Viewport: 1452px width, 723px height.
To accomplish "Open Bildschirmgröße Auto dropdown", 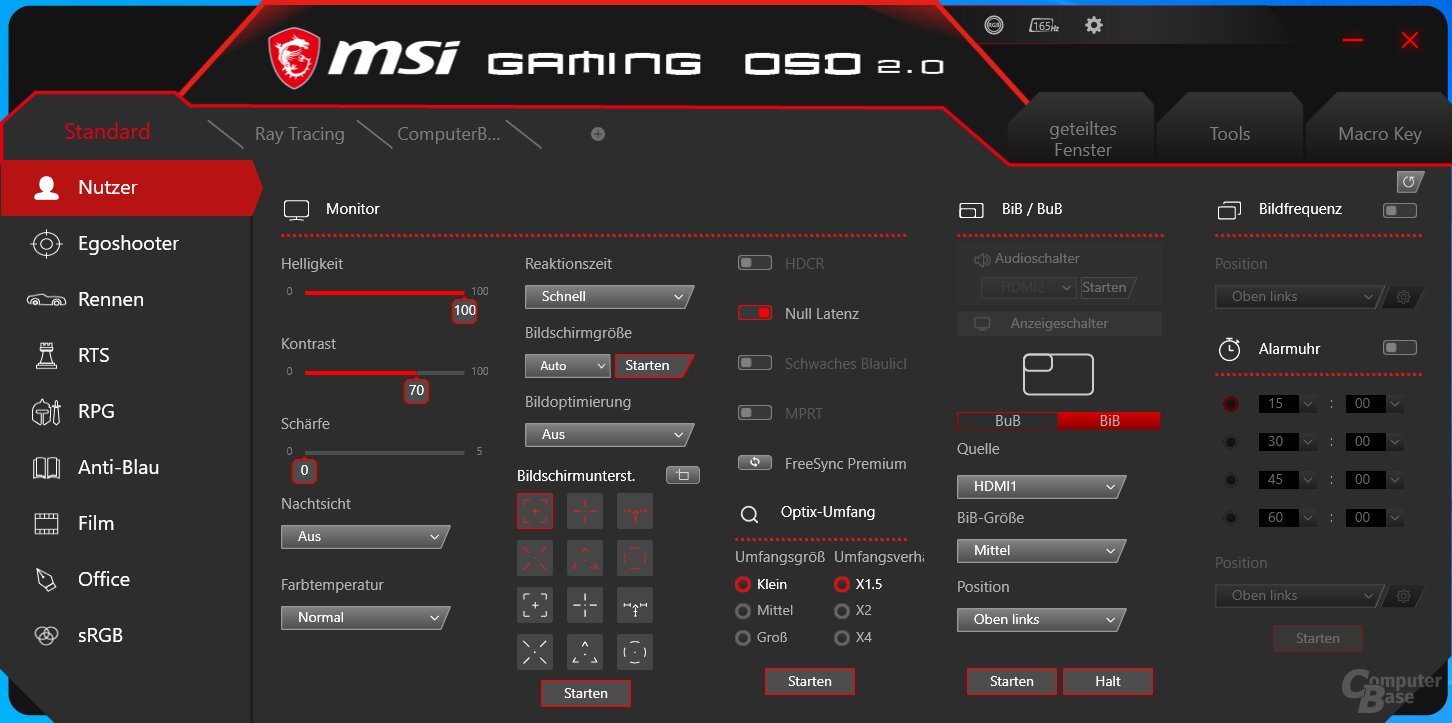I will (x=567, y=366).
